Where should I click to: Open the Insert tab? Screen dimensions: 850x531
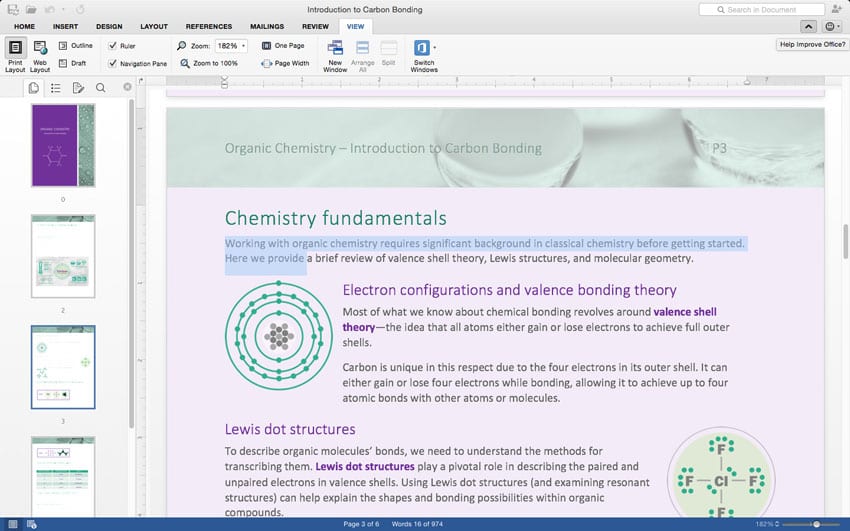click(x=65, y=26)
